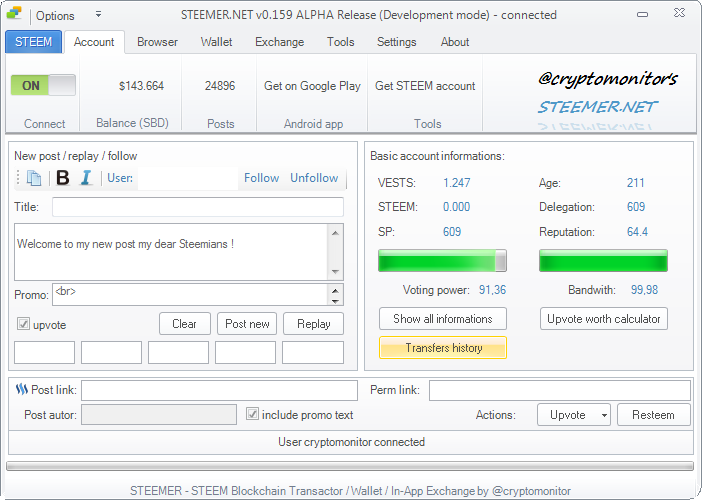The height and width of the screenshot is (500, 702).
Task: Expand the Upvote actions dropdown arrow
Action: coord(604,415)
